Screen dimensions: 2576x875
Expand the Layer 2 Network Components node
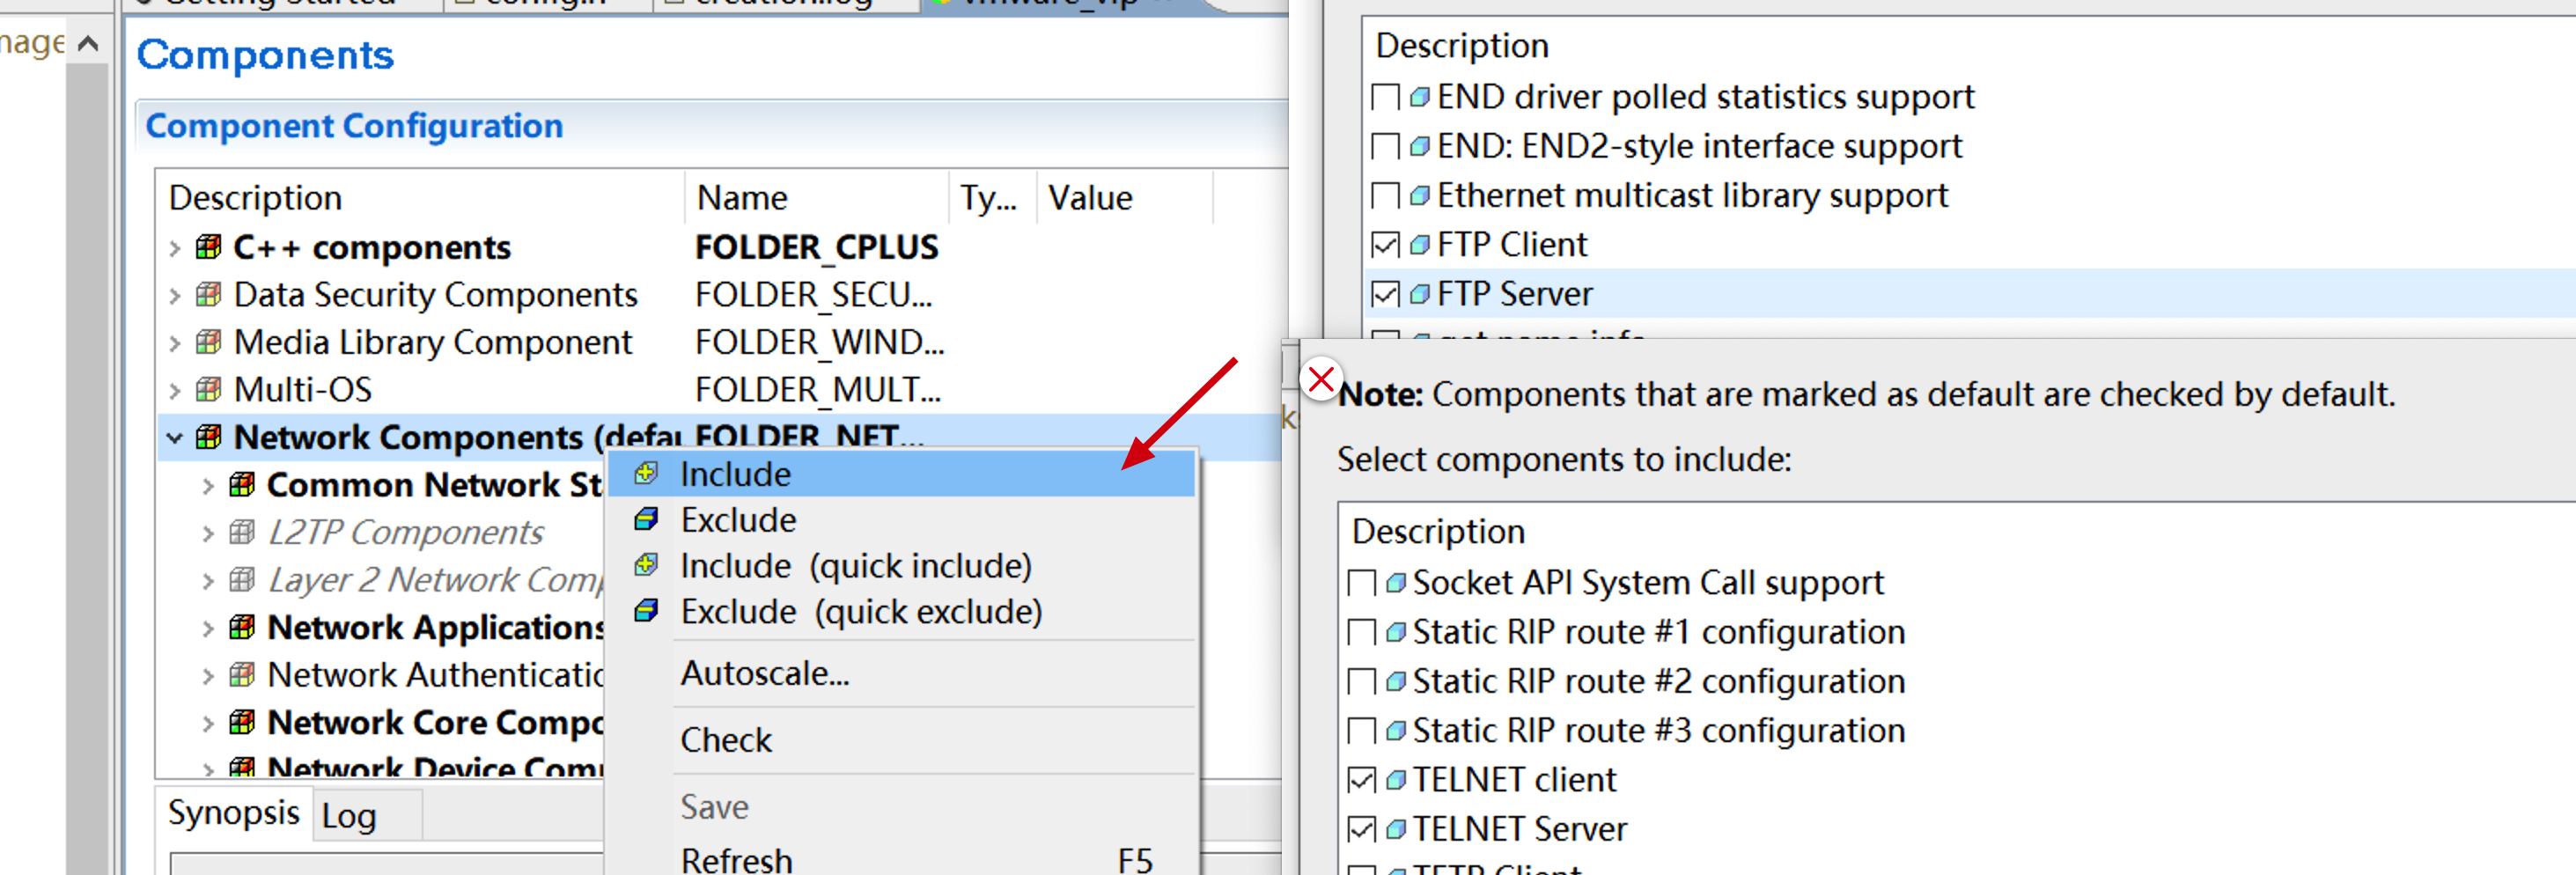click(x=208, y=581)
